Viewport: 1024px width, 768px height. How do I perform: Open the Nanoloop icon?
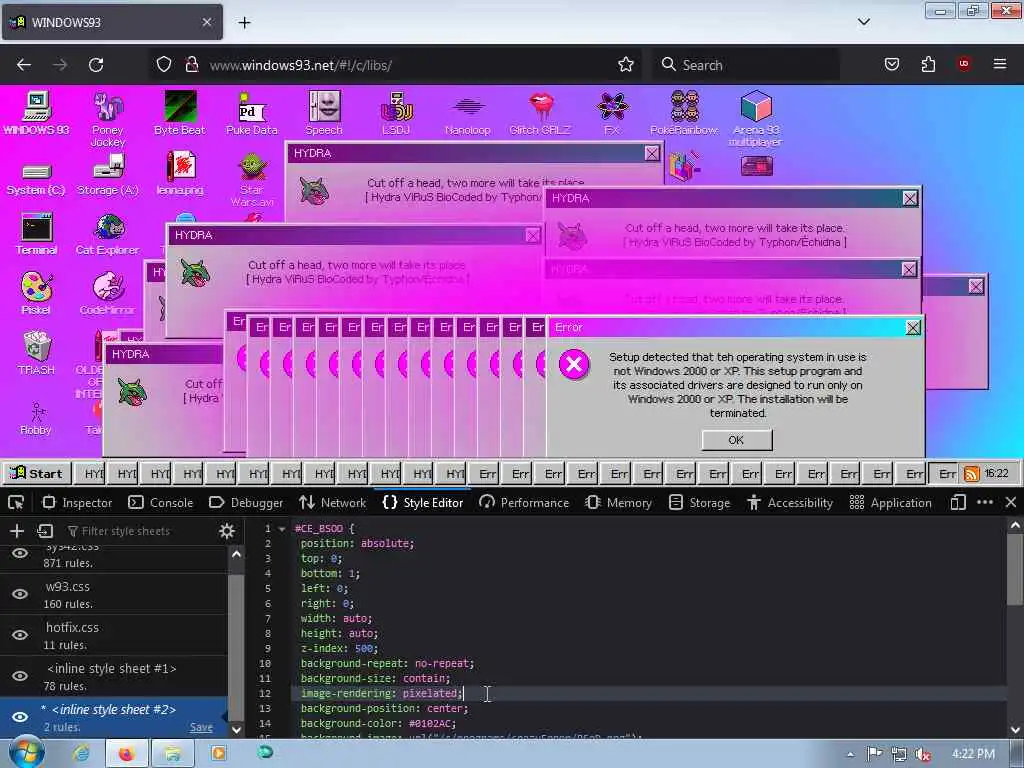[x=468, y=112]
